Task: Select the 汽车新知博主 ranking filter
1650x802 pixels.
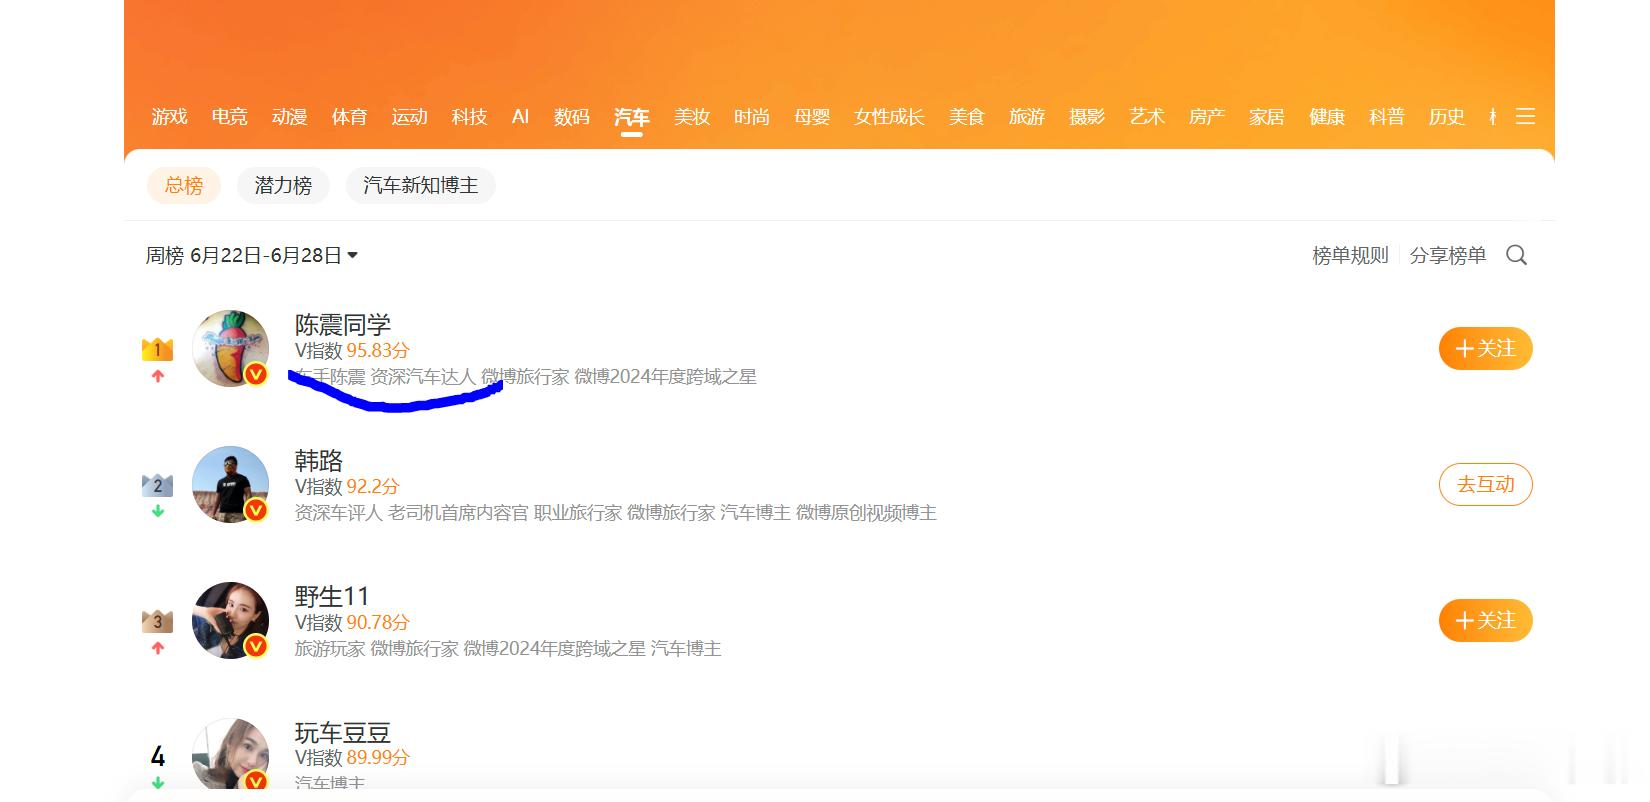Action: tap(421, 185)
